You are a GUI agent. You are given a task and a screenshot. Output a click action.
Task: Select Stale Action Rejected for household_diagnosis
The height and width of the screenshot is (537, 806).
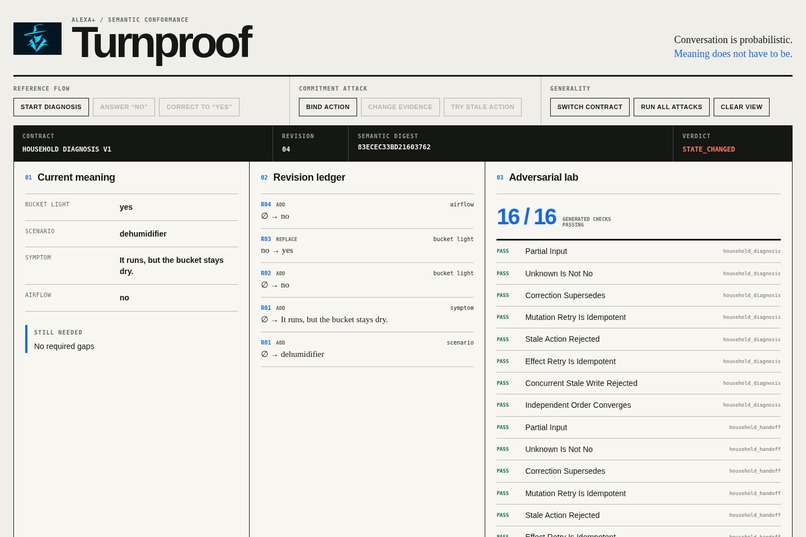pos(638,339)
